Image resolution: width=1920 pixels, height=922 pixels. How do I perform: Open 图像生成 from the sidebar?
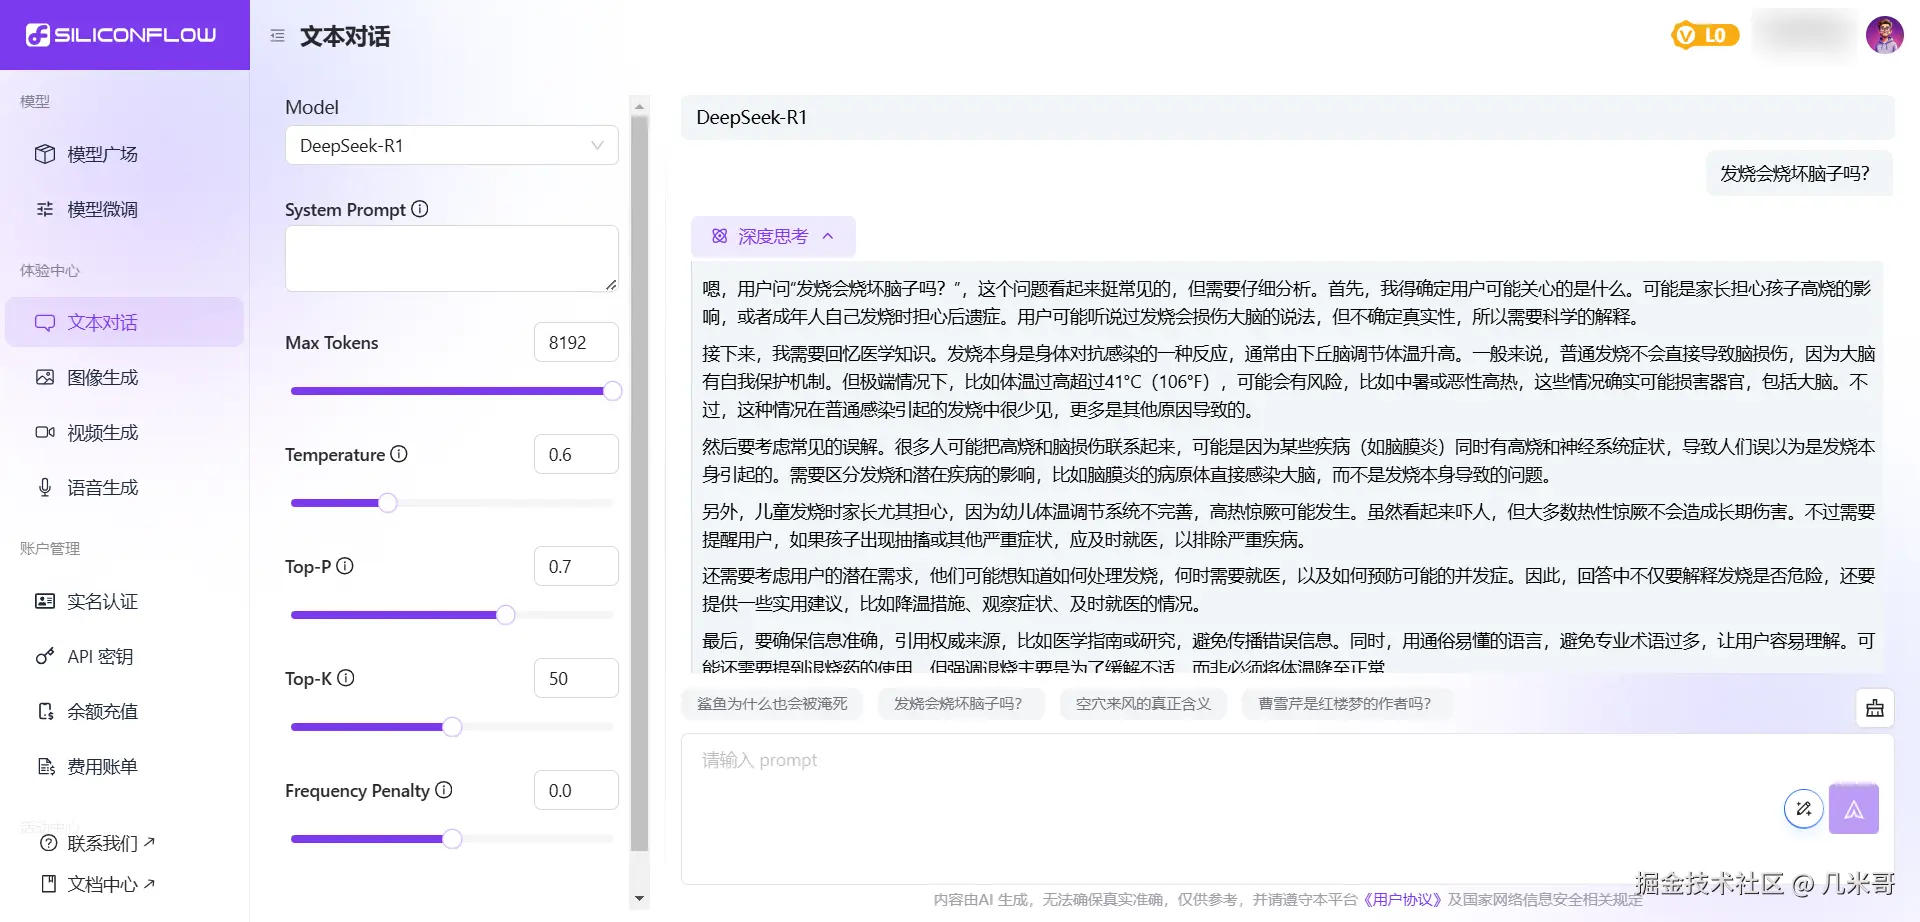click(x=104, y=377)
